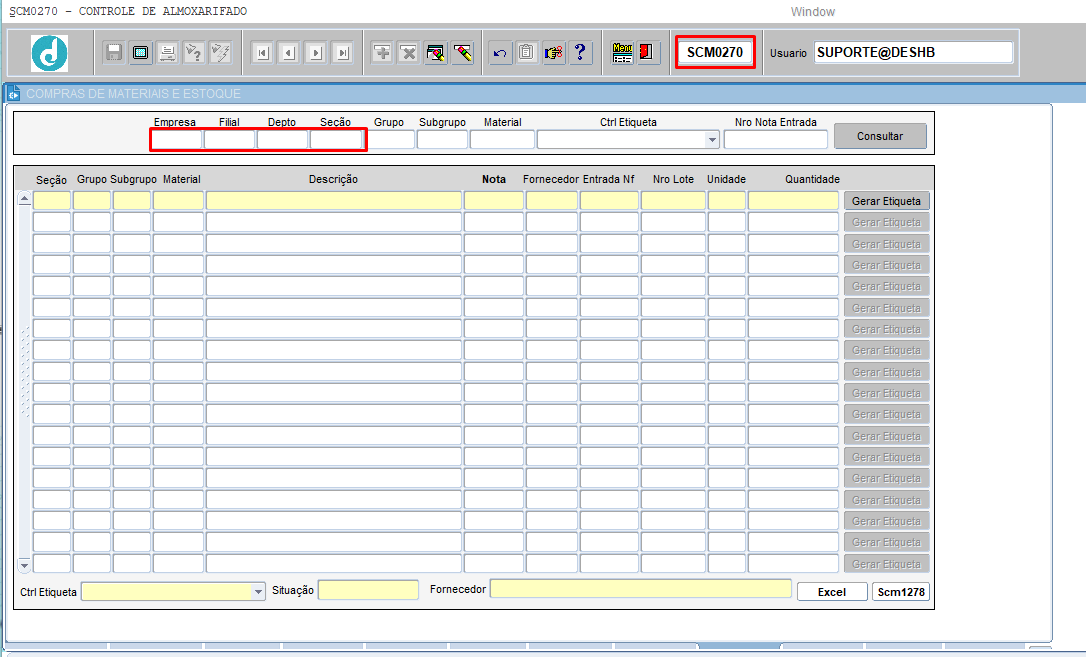Open help with the question mark icon
This screenshot has width=1086, height=657.
[580, 53]
